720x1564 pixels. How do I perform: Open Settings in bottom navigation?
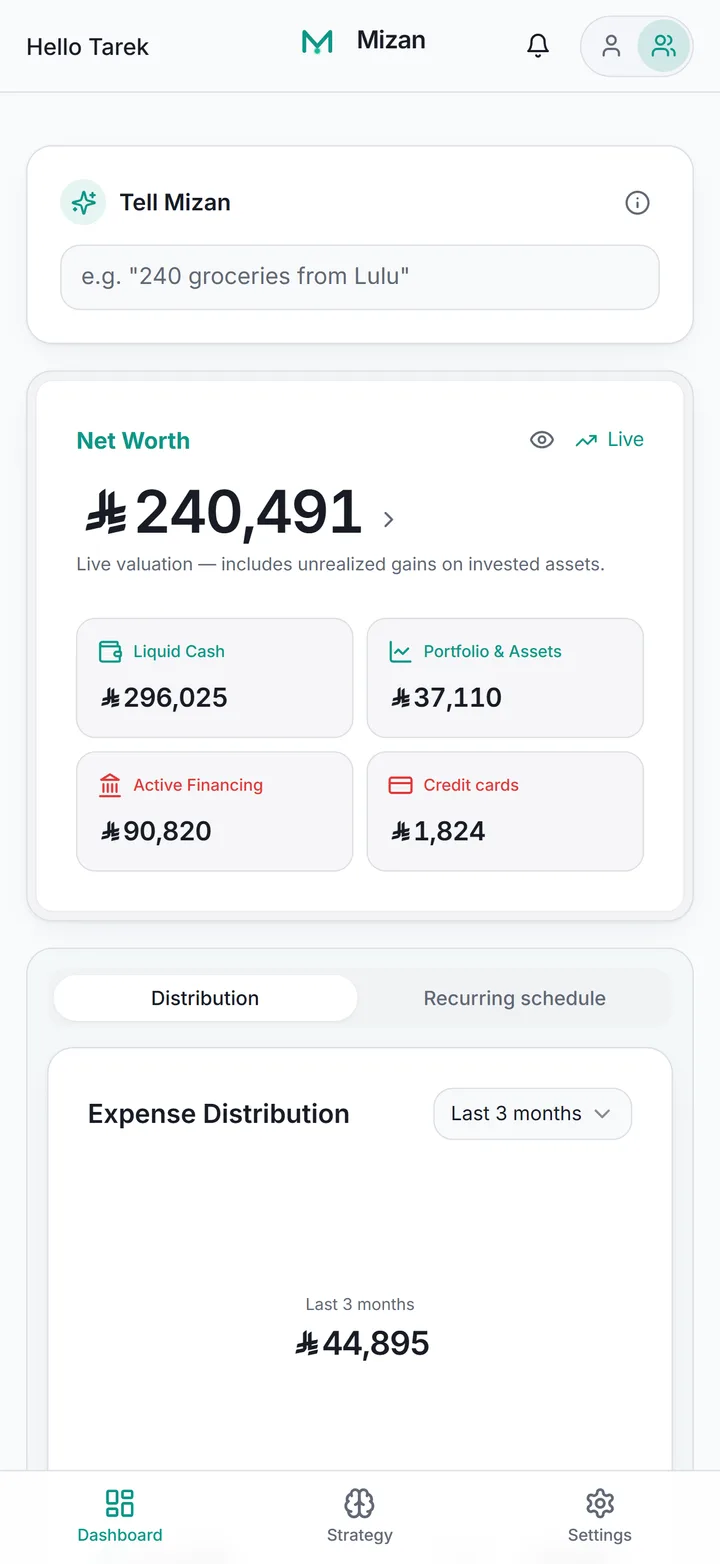[x=600, y=1517]
